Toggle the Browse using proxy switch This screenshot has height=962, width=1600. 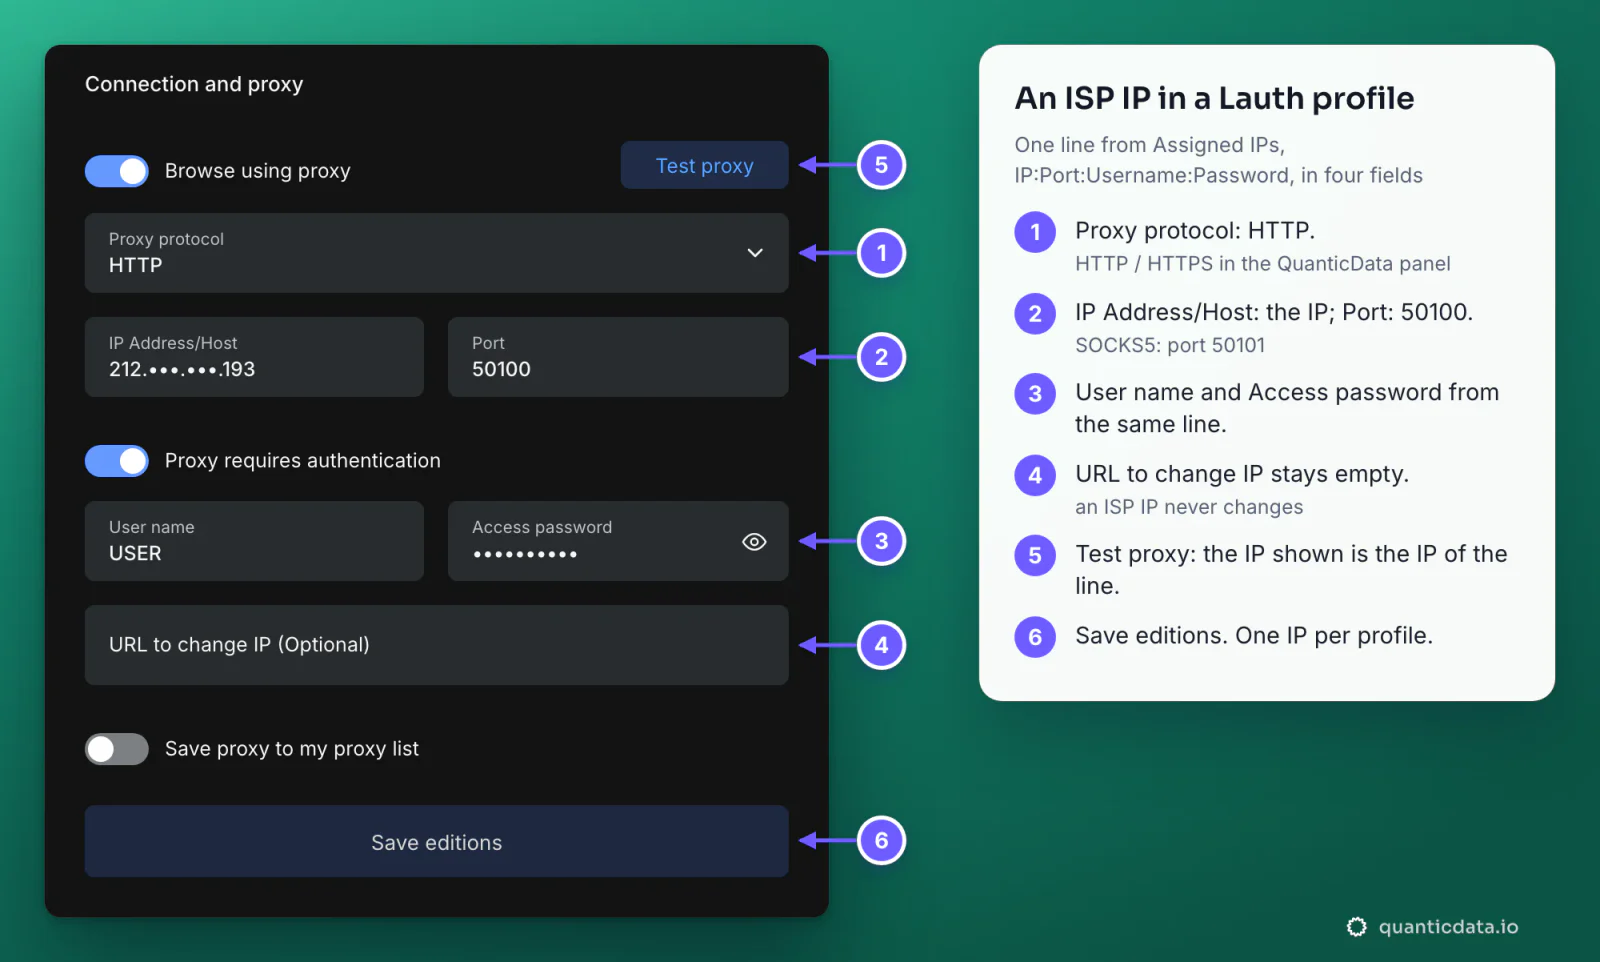coord(117,171)
